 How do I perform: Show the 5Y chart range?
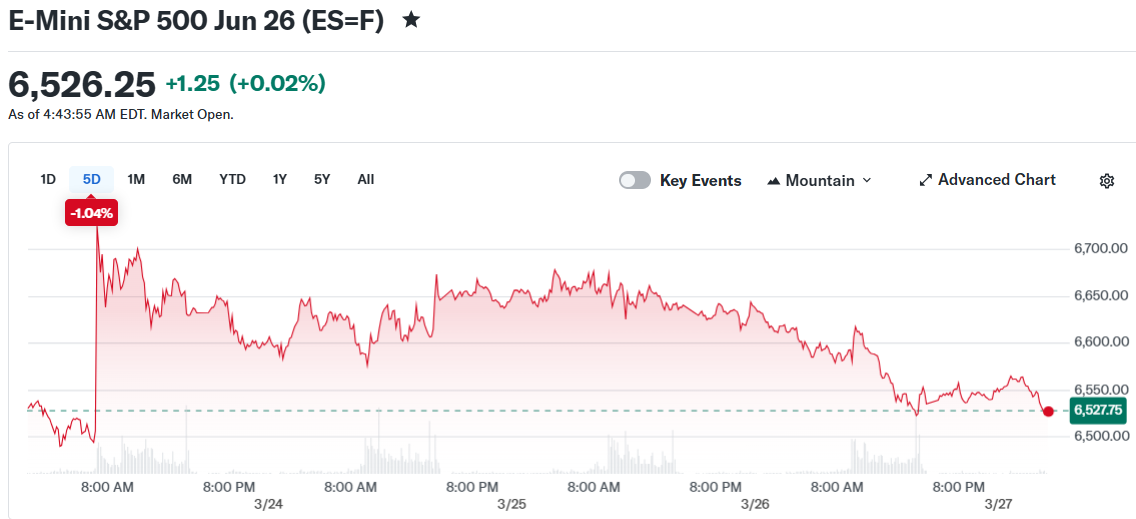322,180
